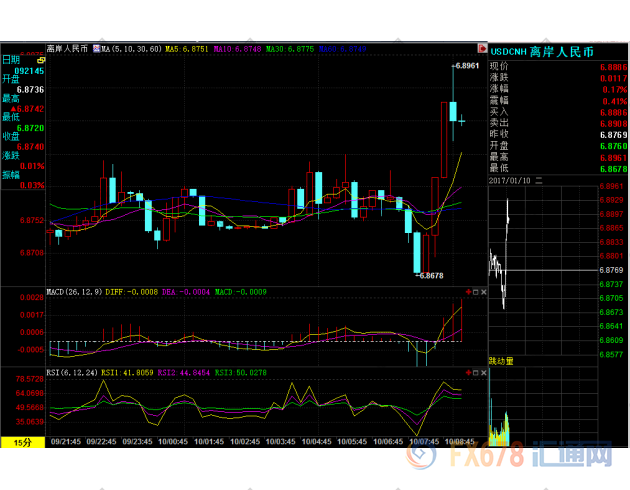This screenshot has height=490, width=630.
Task: Close the MACD indicator panel
Action: pos(481,292)
